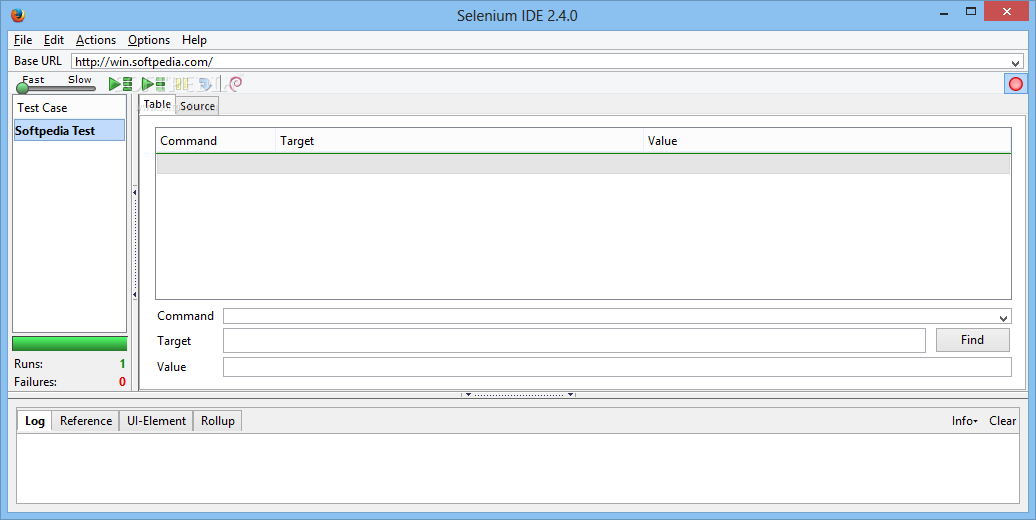The height and width of the screenshot is (520, 1036).
Task: Click inside the Log output area
Action: click(517, 469)
